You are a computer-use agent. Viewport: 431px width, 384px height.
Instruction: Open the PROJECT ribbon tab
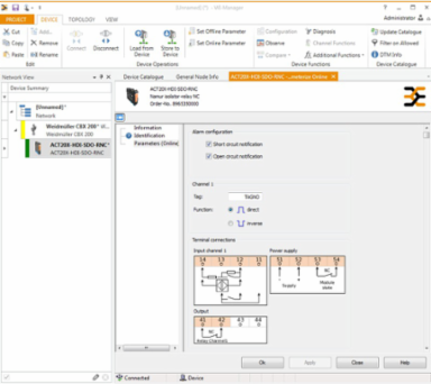coord(17,19)
